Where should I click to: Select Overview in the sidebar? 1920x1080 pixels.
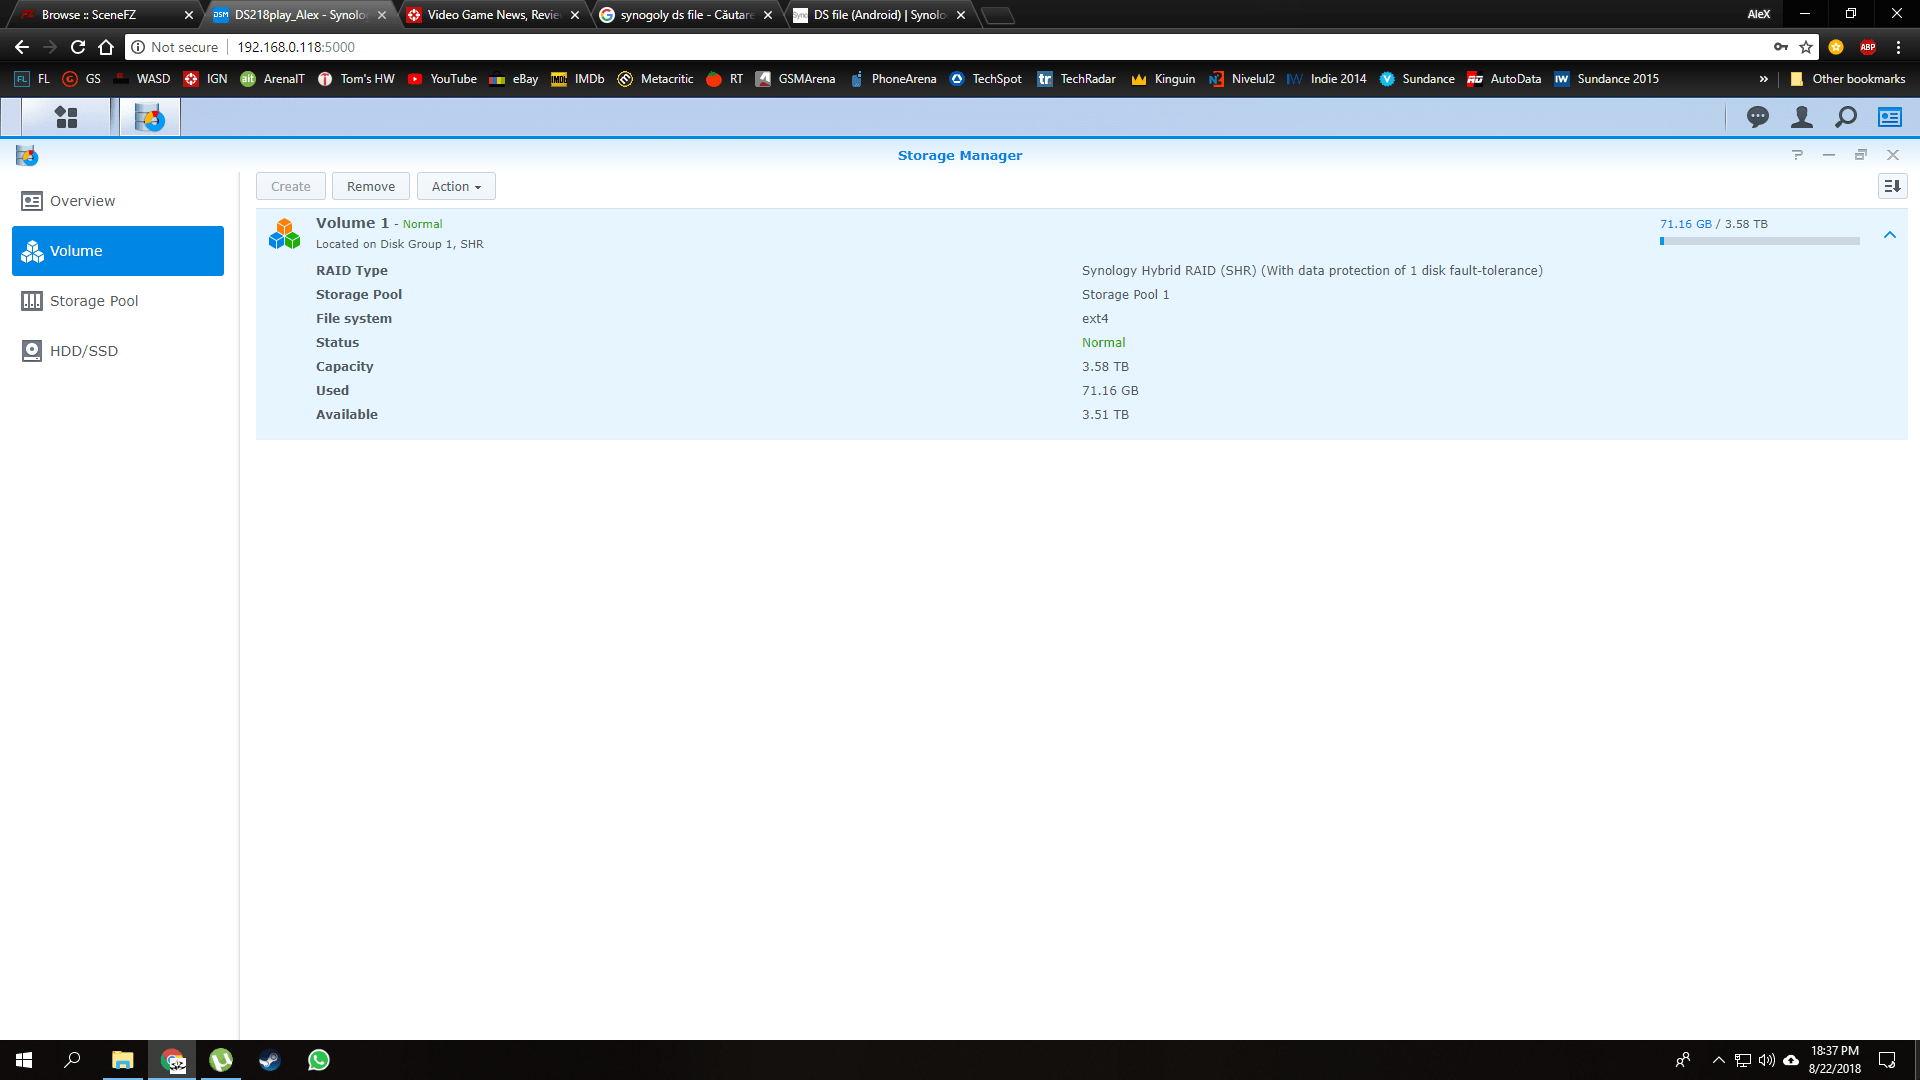(x=82, y=201)
